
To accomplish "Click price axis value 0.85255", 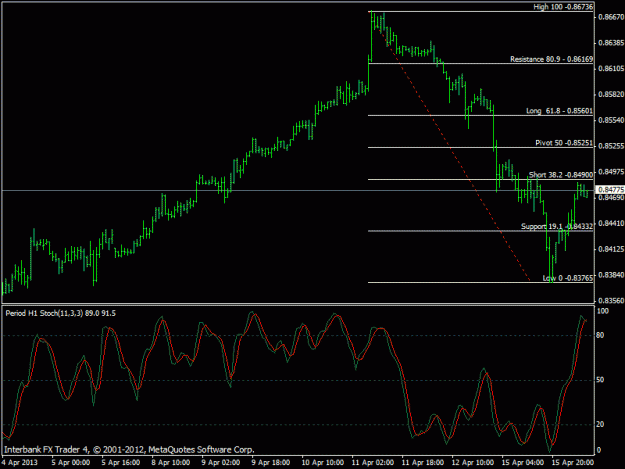I will pos(611,146).
